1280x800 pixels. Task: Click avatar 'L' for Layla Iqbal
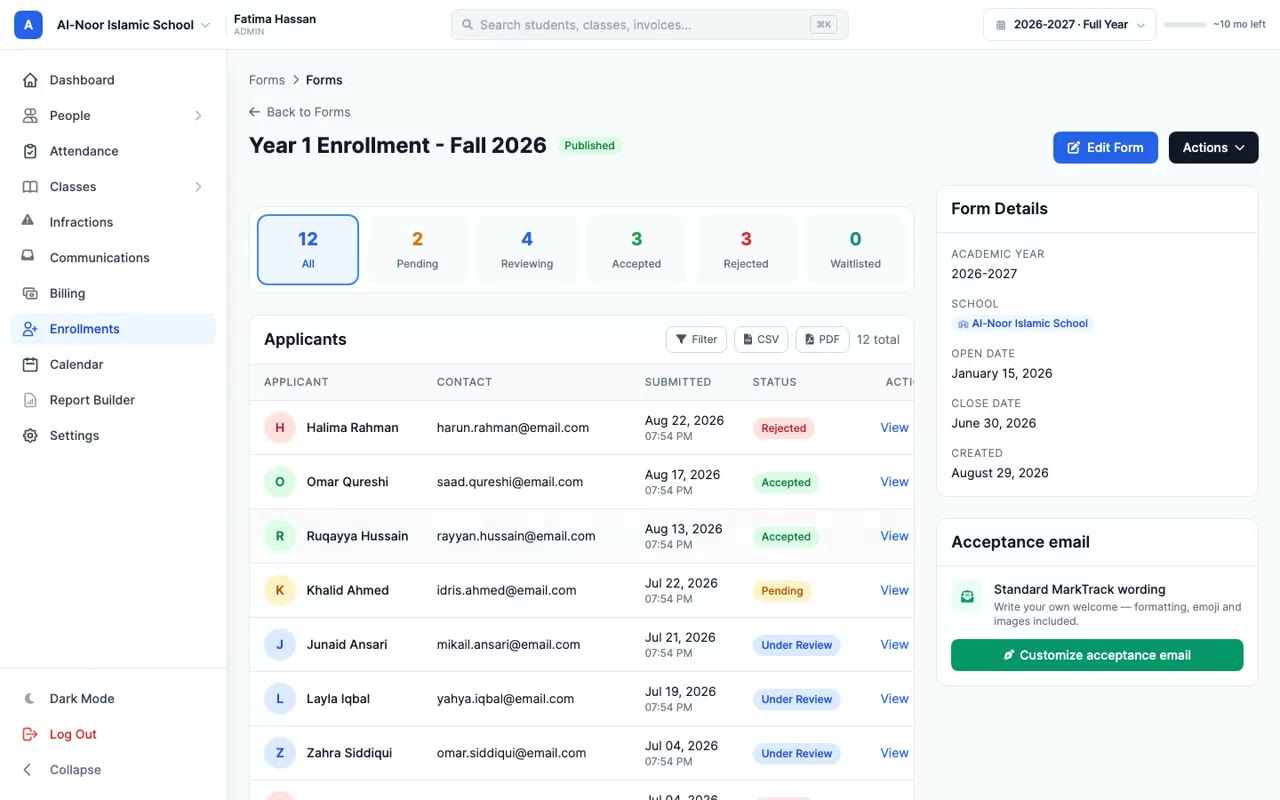[280, 699]
